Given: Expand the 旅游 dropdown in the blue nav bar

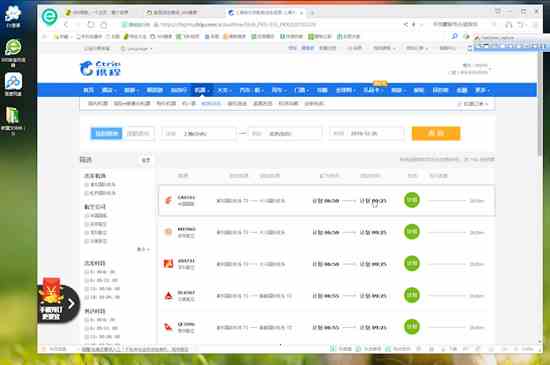Looking at the screenshot, I should click(132, 90).
